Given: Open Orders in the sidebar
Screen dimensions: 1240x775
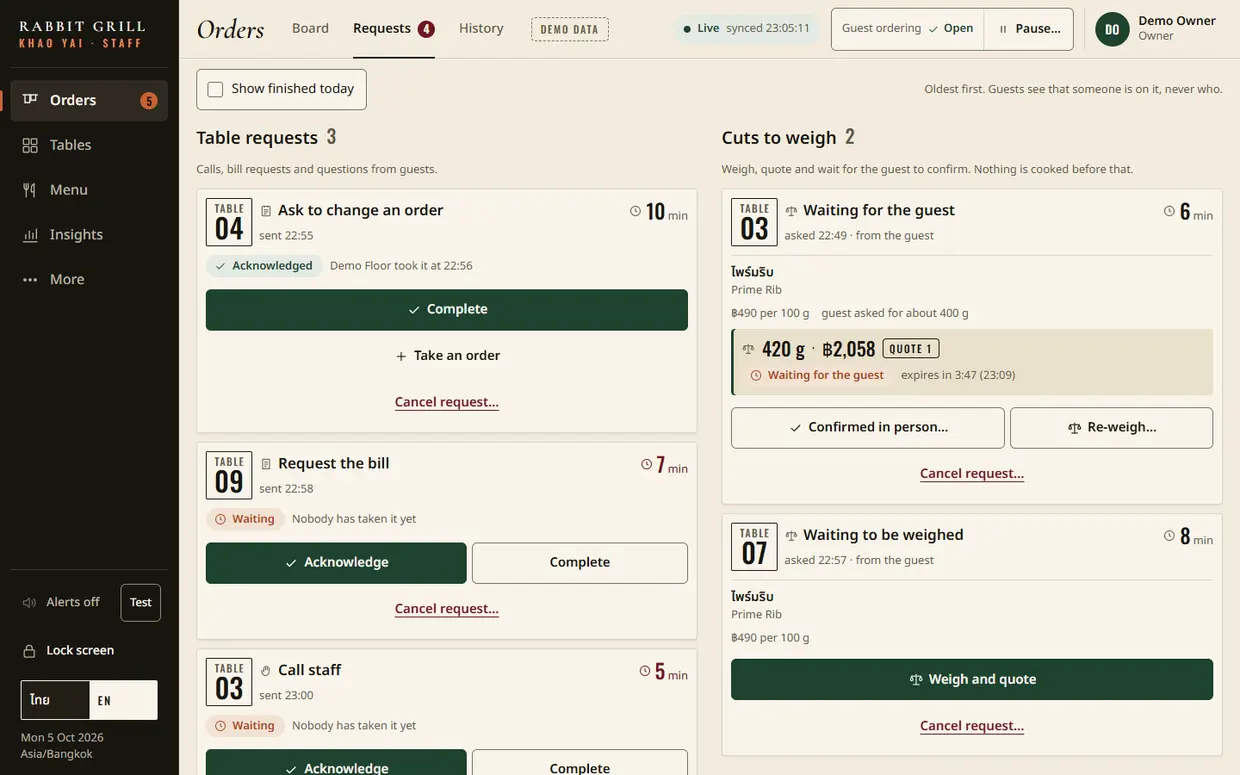Looking at the screenshot, I should click(x=89, y=100).
